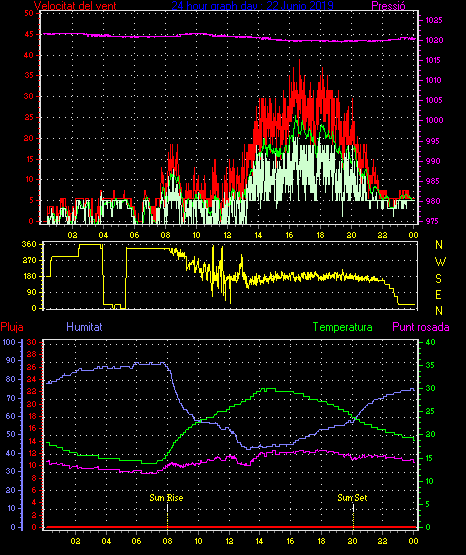Click the S compass direction label

click(x=438, y=279)
